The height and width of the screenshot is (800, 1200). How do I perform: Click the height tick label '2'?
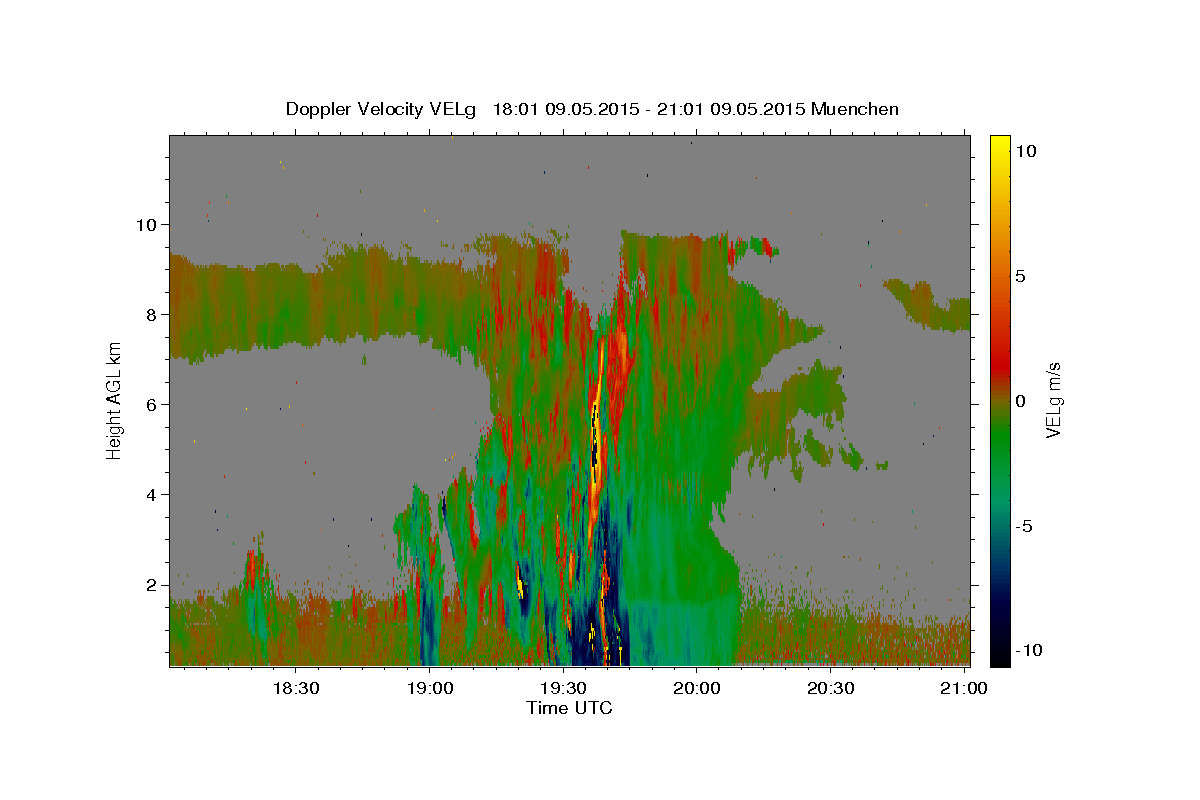tap(153, 585)
